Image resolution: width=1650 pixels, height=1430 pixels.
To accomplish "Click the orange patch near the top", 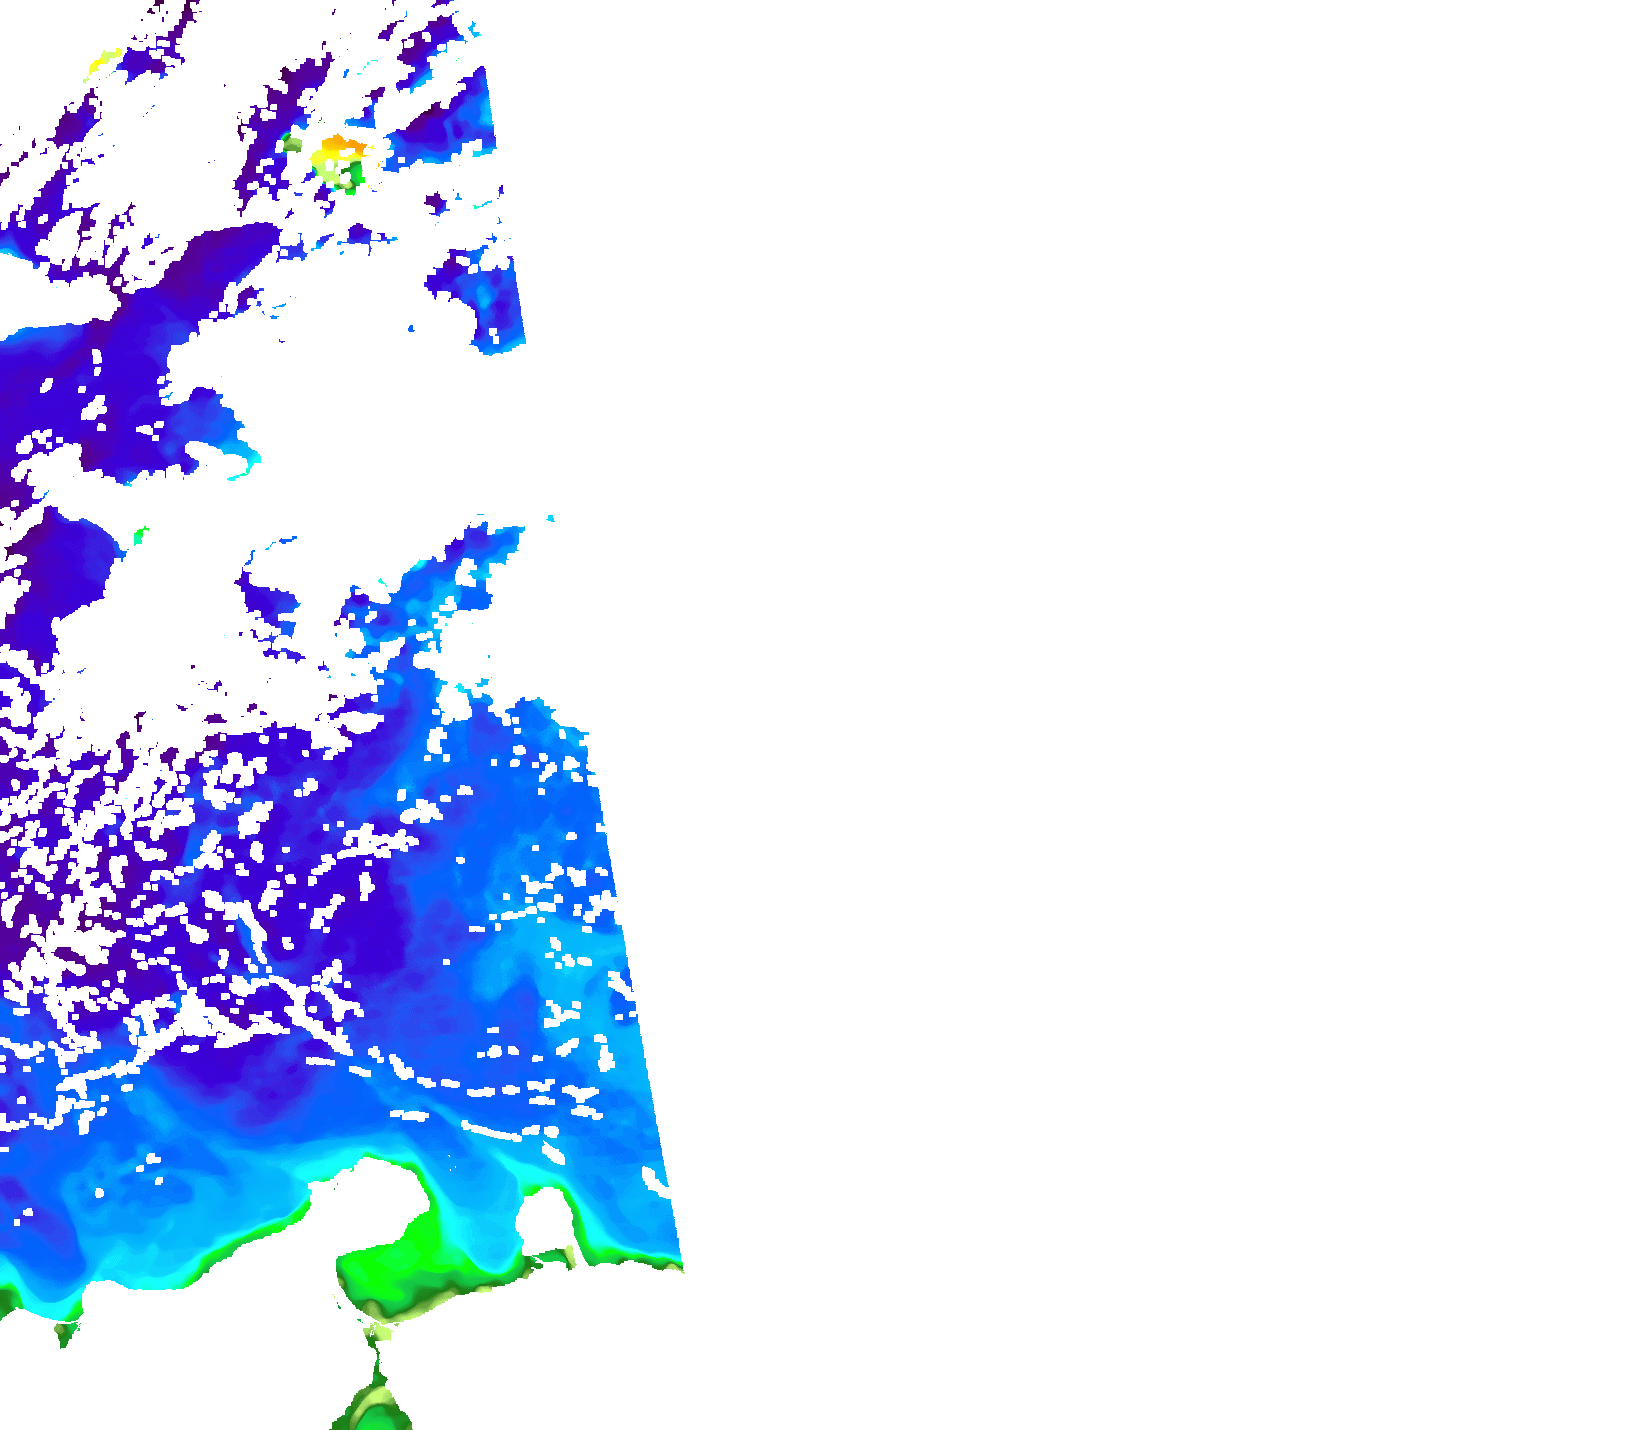I will point(340,148).
